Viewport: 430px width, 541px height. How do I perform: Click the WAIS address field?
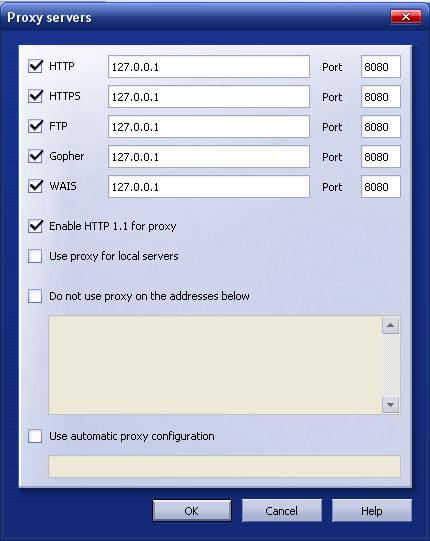209,187
